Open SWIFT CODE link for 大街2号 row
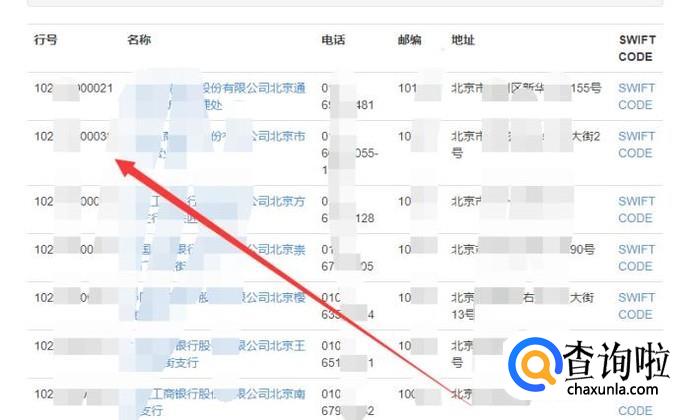Viewport: 682px width, 420px height. click(636, 144)
